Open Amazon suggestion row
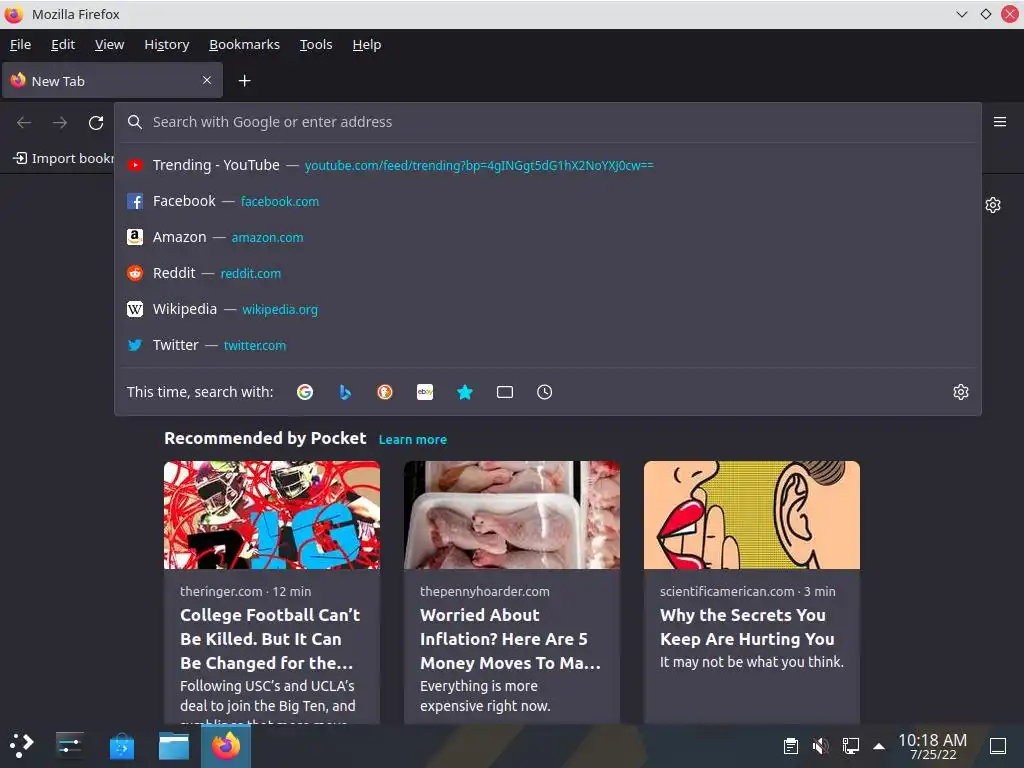Image resolution: width=1024 pixels, height=768 pixels. (547, 237)
